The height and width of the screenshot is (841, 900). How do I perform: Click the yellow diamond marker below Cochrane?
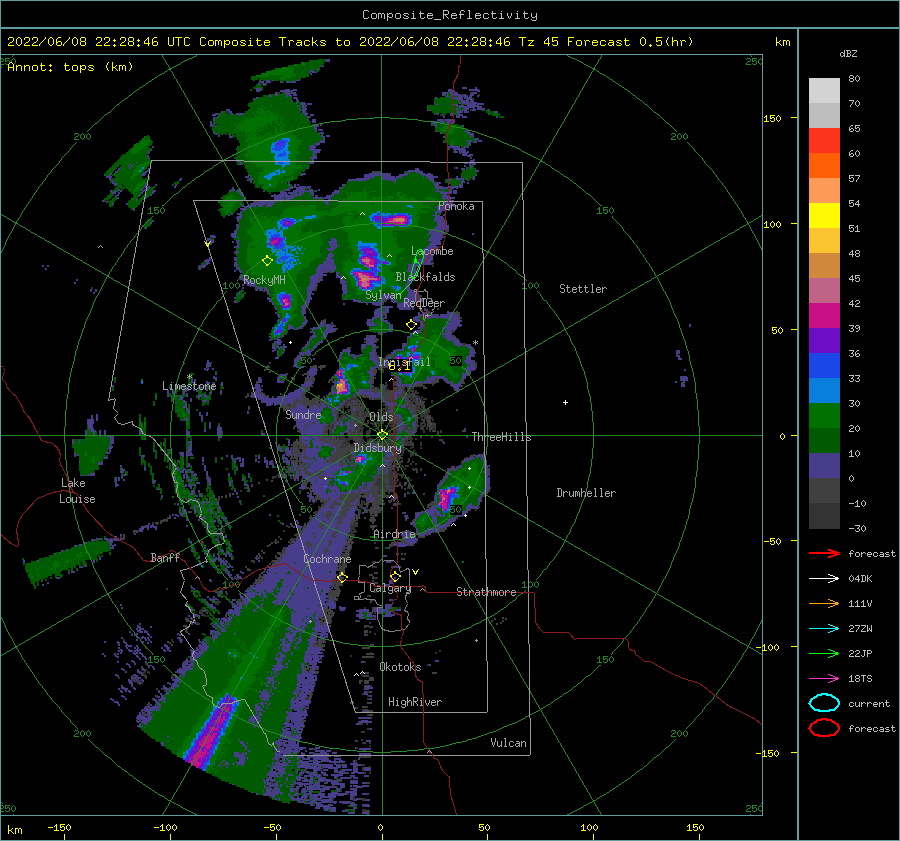click(x=342, y=577)
